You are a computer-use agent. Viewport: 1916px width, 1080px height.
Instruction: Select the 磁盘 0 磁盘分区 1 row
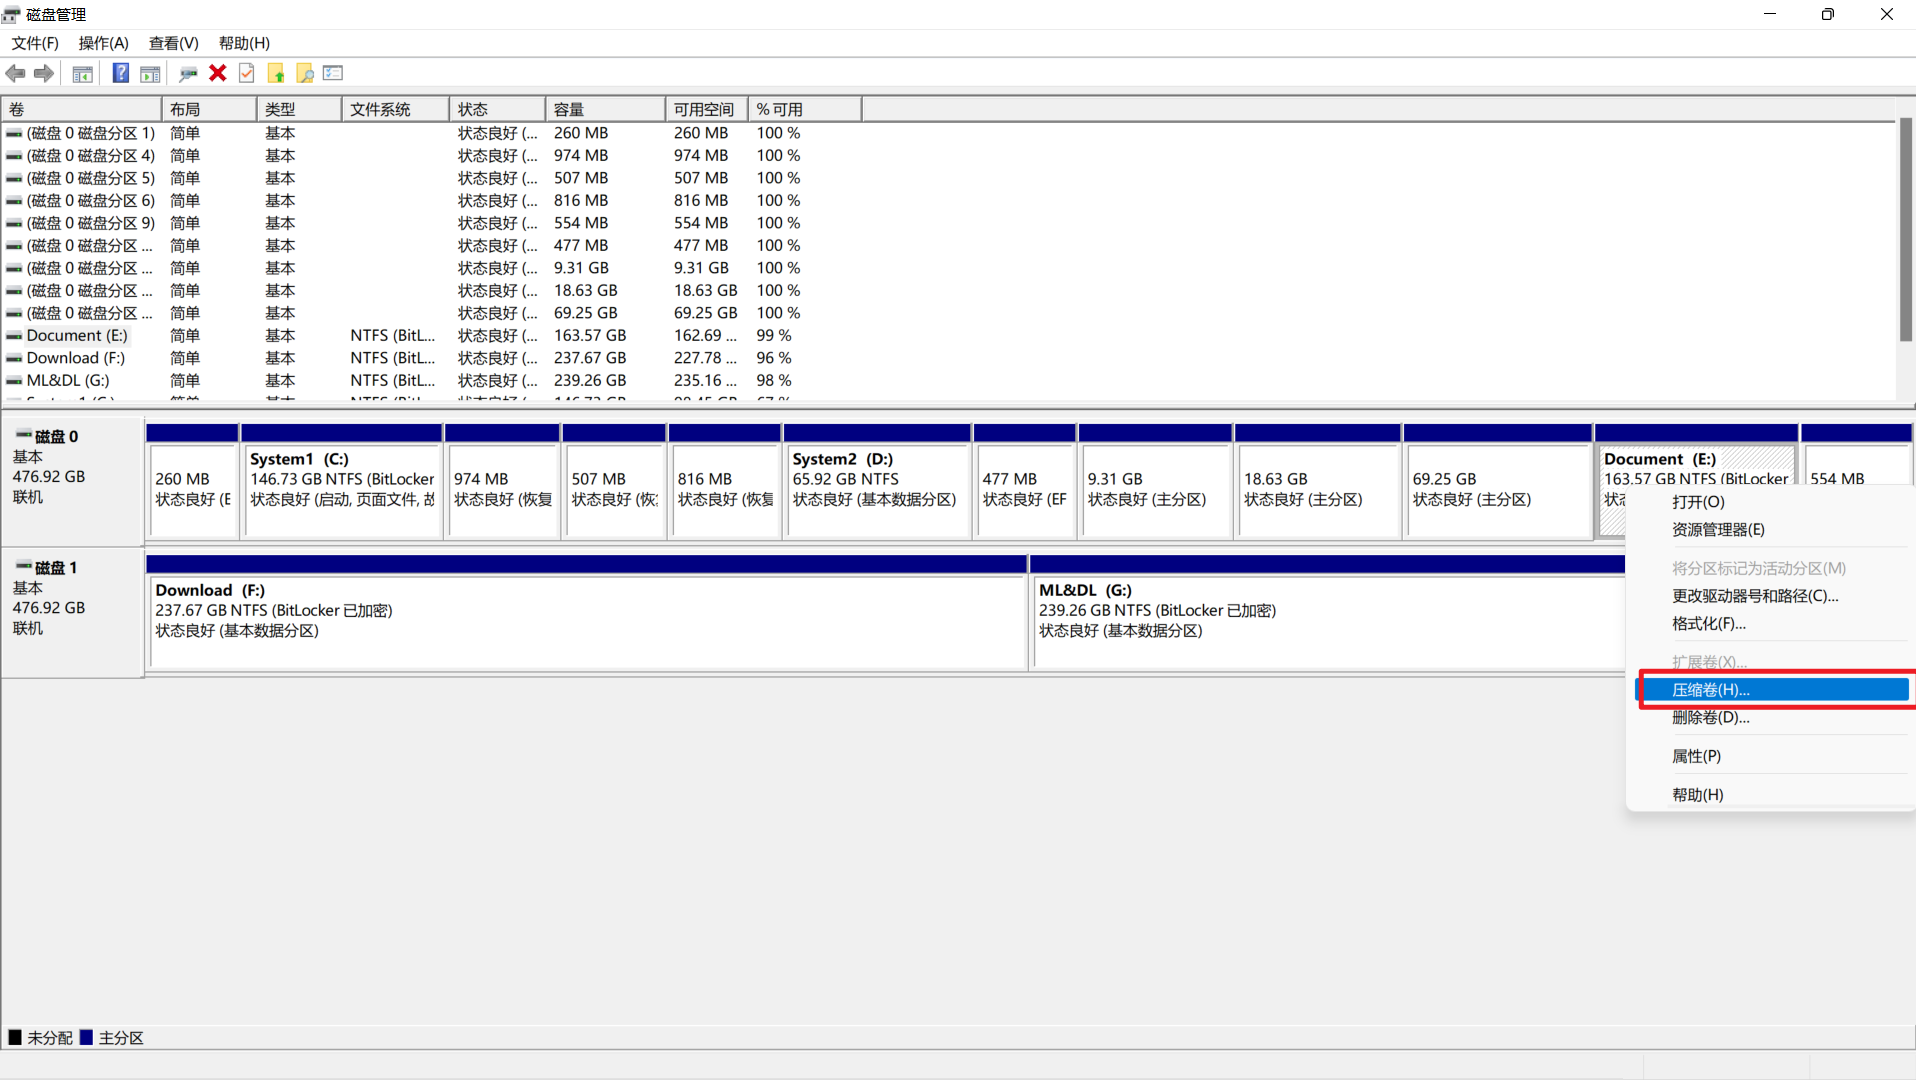tap(430, 133)
